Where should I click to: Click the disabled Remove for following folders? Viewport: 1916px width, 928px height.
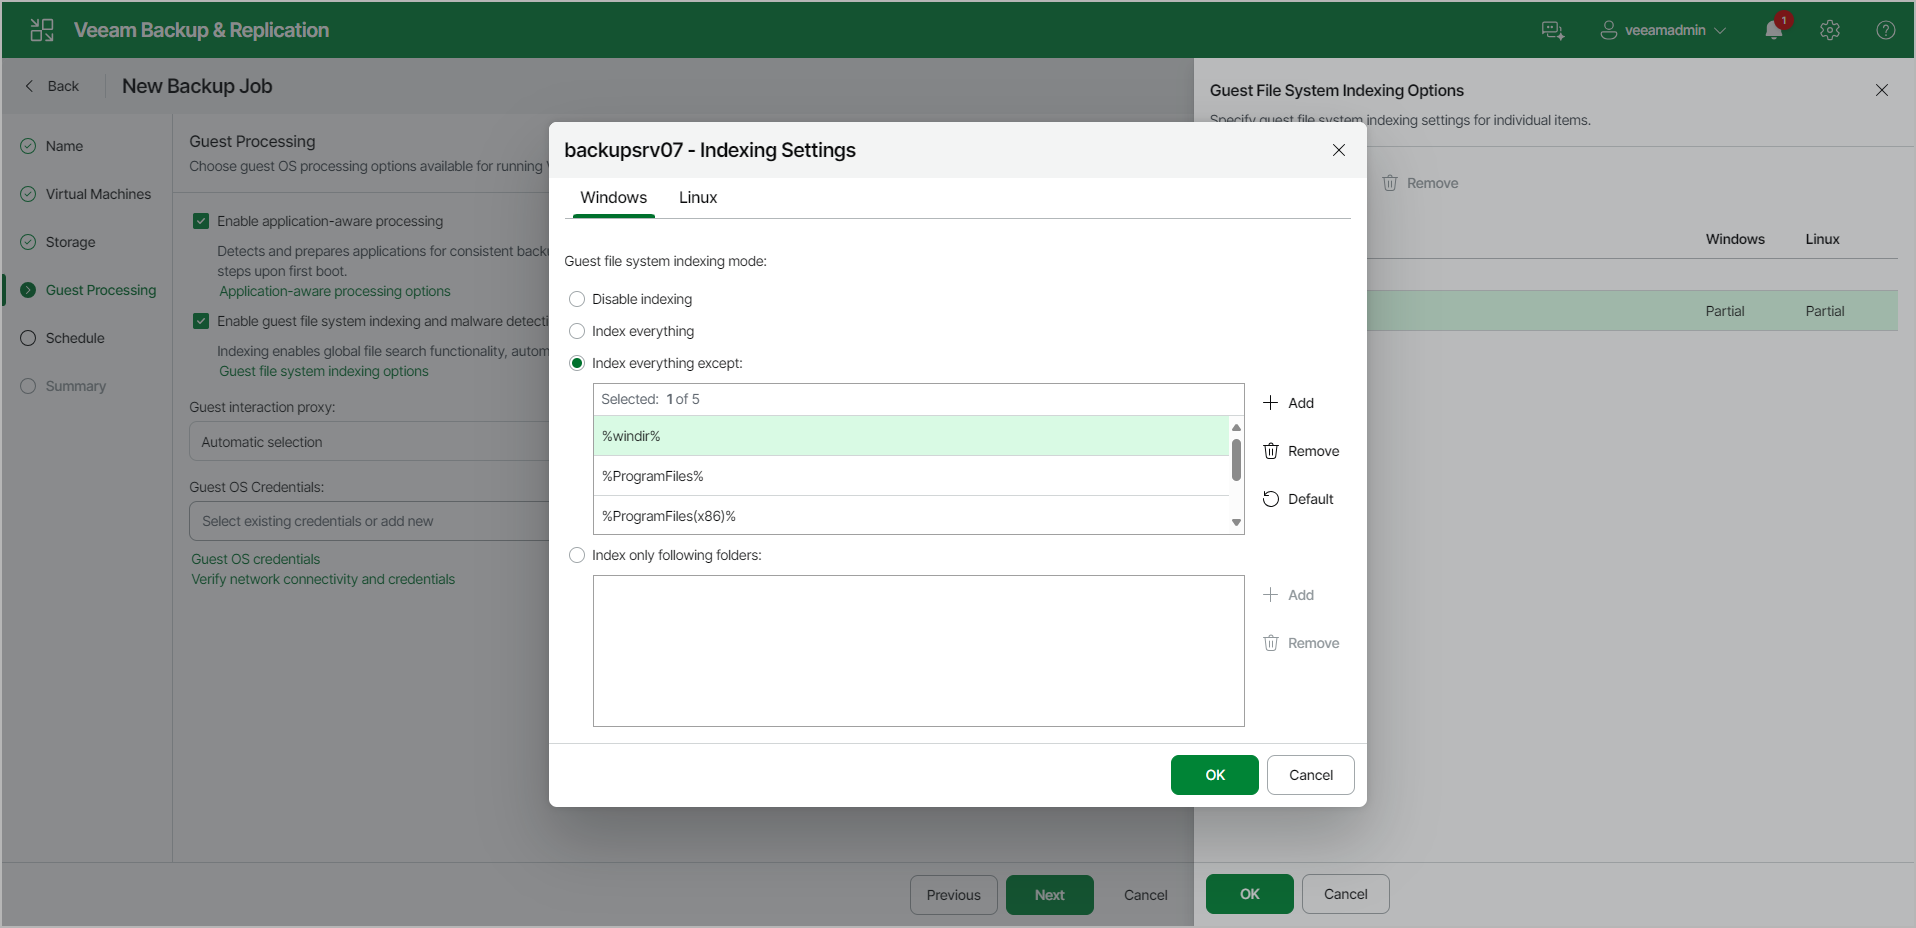(1301, 643)
